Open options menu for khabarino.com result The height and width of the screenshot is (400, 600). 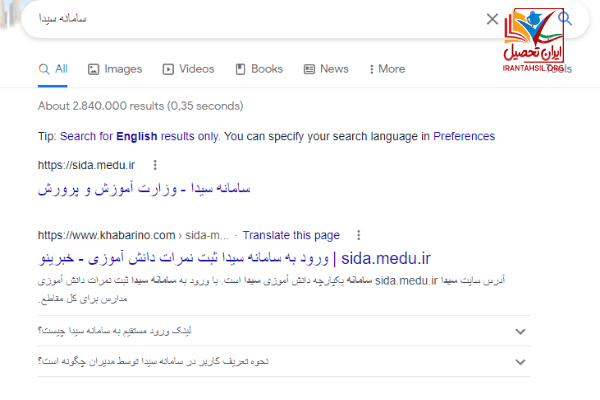point(359,235)
